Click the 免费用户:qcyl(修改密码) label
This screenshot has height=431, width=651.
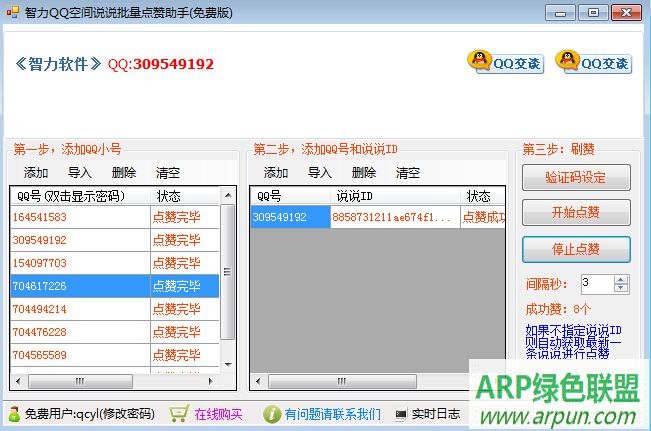[x=90, y=414]
